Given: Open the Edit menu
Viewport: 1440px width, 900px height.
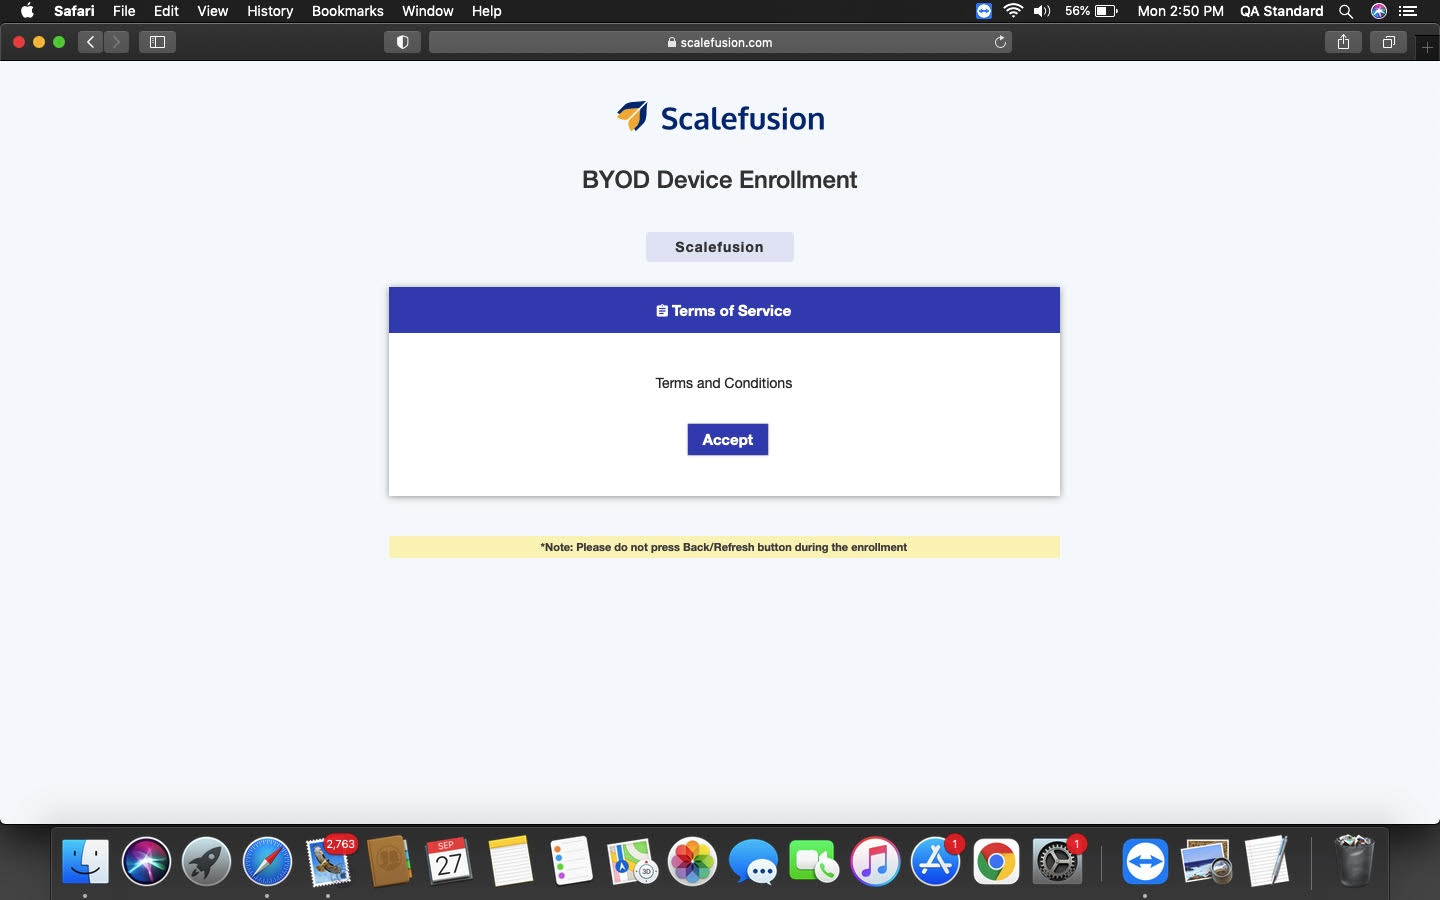Looking at the screenshot, I should click(x=166, y=11).
